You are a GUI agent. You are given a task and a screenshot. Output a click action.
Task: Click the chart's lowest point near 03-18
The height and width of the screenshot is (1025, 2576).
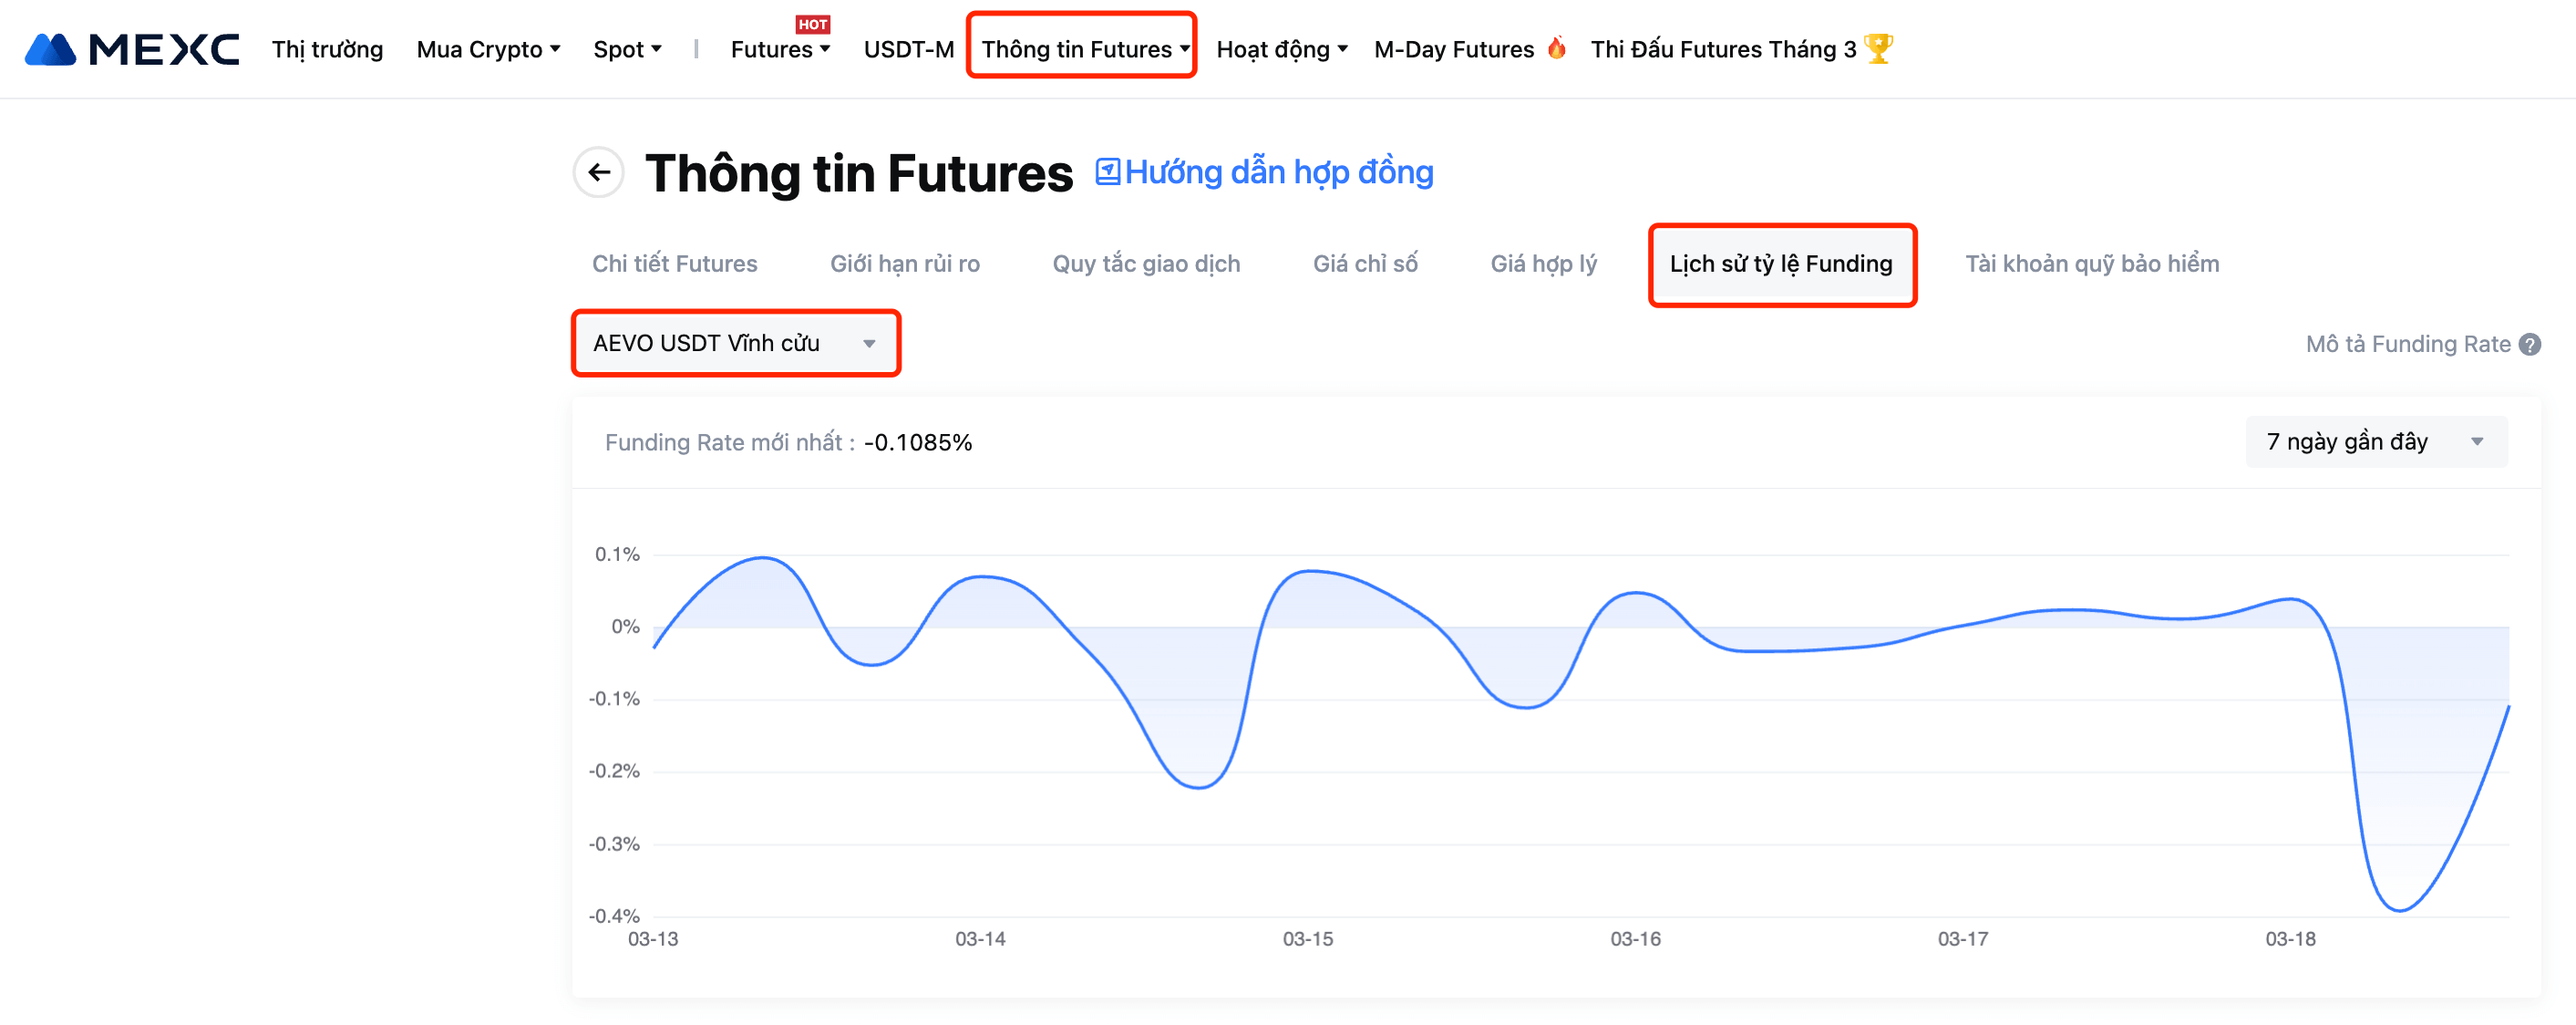point(2400,909)
